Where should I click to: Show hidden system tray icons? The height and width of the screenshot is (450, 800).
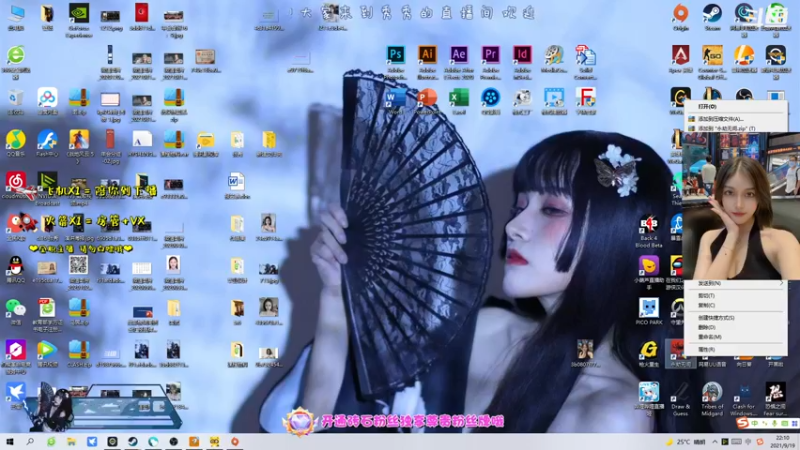715,442
